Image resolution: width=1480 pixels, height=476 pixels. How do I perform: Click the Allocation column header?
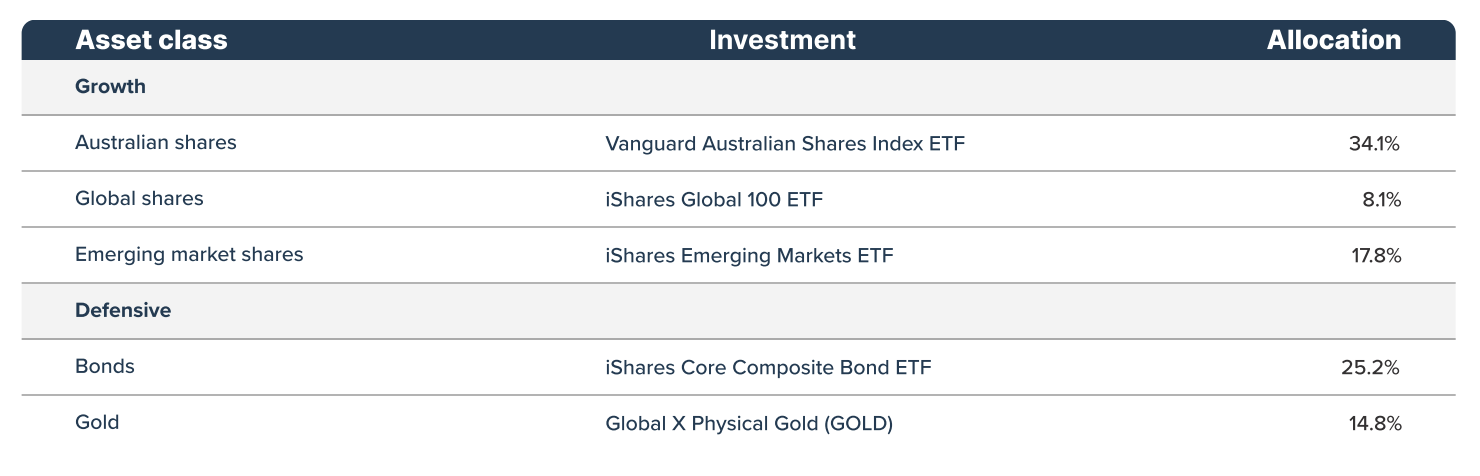click(x=1333, y=40)
